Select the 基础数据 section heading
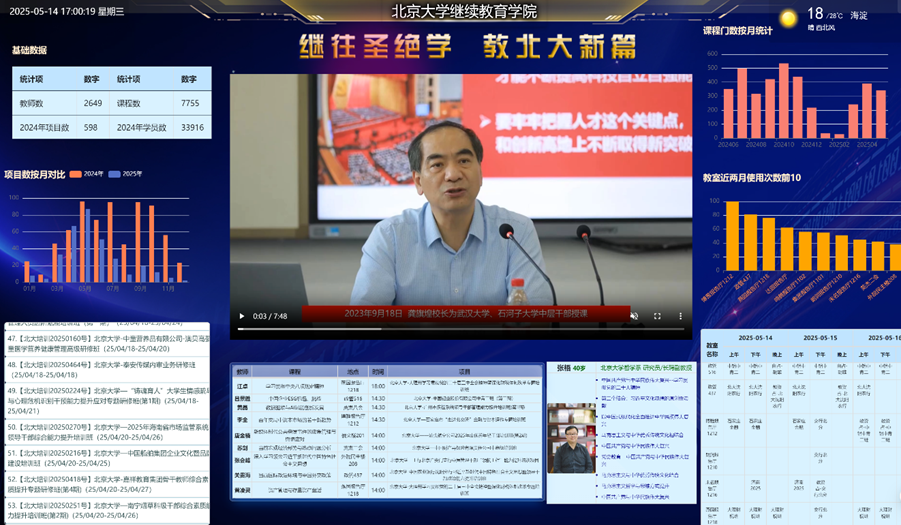This screenshot has height=525, width=901. click(29, 51)
